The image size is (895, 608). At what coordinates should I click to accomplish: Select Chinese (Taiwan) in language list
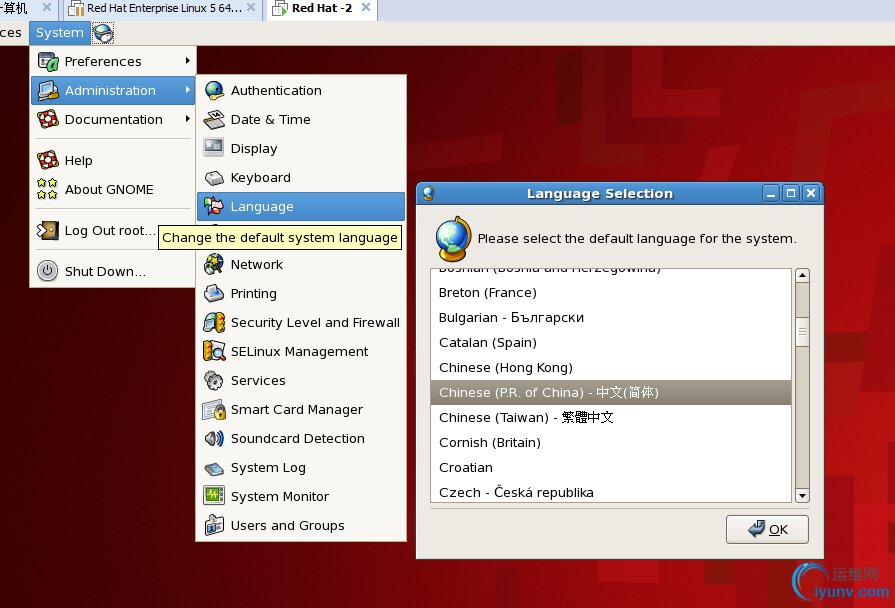tap(526, 417)
